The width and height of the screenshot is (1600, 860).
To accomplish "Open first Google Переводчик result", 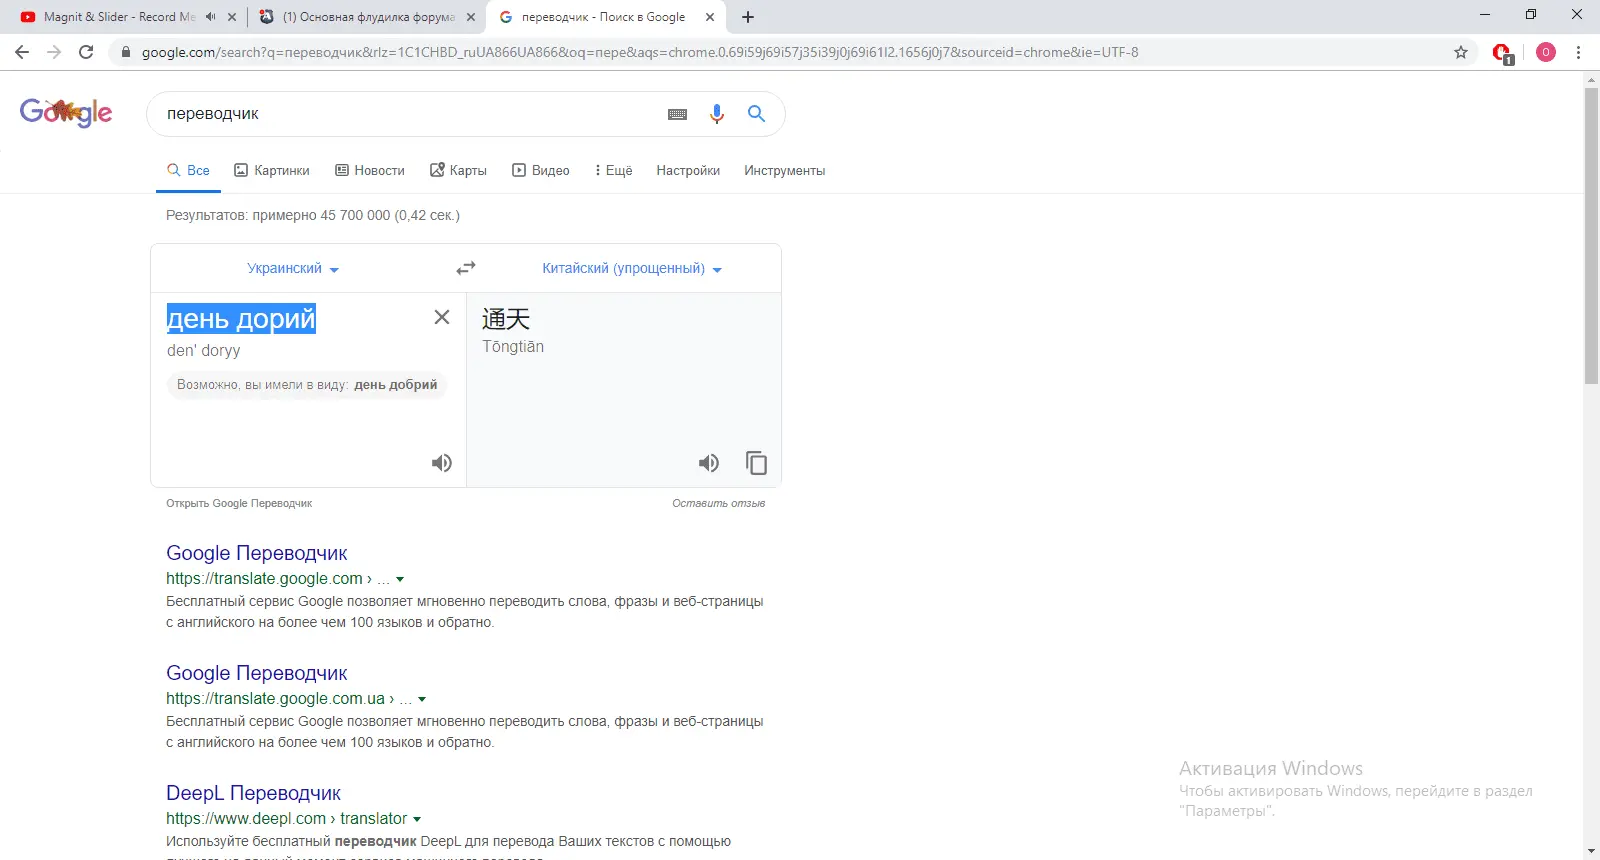I will [x=257, y=553].
